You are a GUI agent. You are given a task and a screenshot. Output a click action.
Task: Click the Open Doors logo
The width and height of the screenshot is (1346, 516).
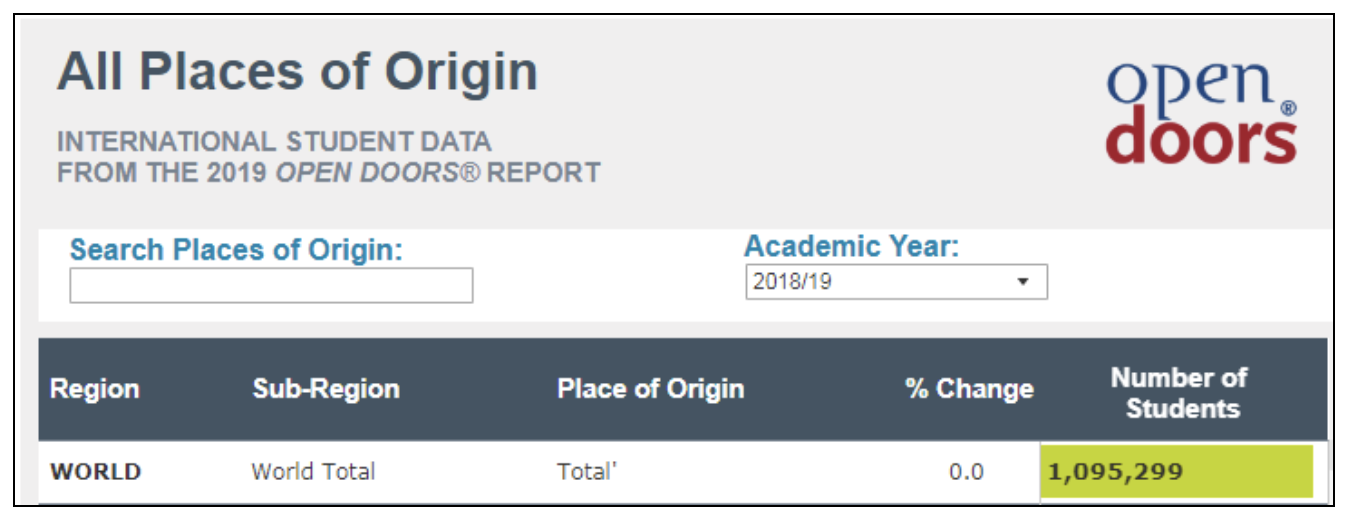[1202, 114]
